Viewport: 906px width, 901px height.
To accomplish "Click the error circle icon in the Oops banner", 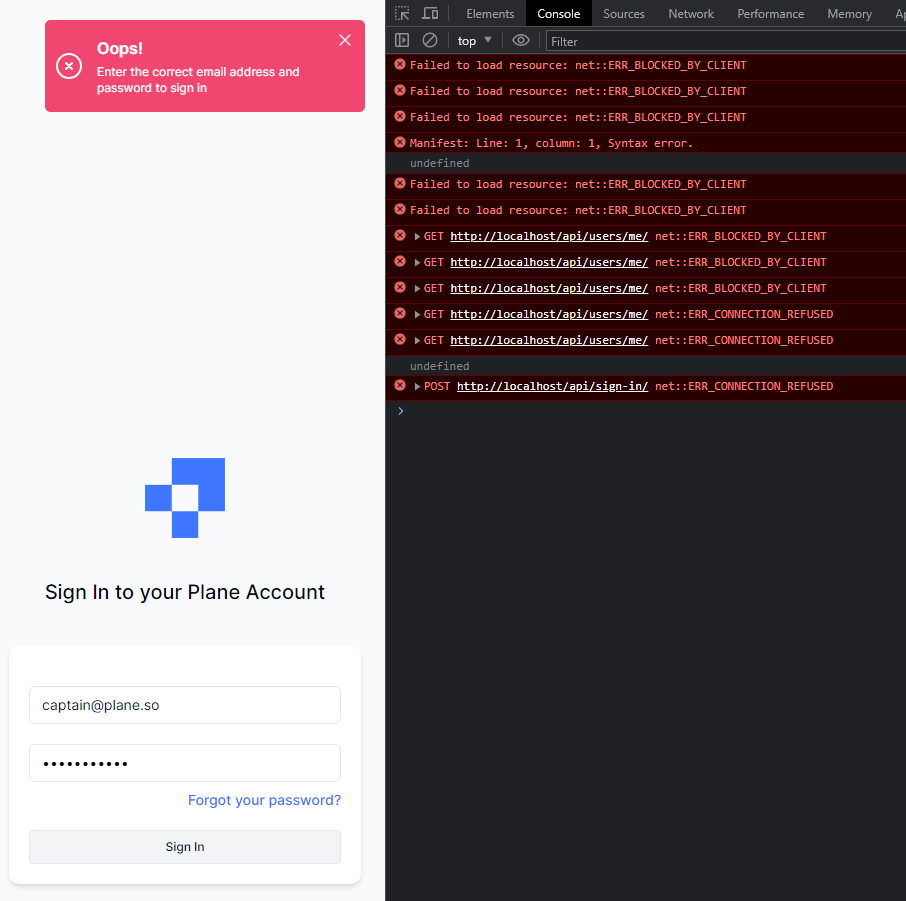I will 68,66.
